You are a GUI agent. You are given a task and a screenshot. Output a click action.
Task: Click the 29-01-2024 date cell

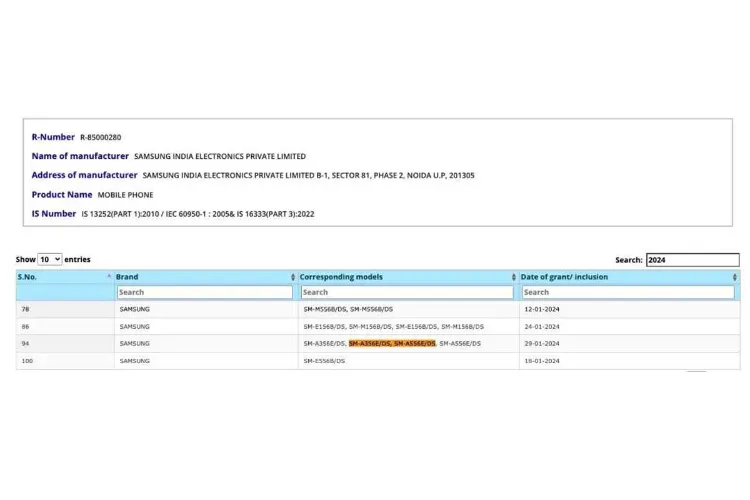pos(542,343)
